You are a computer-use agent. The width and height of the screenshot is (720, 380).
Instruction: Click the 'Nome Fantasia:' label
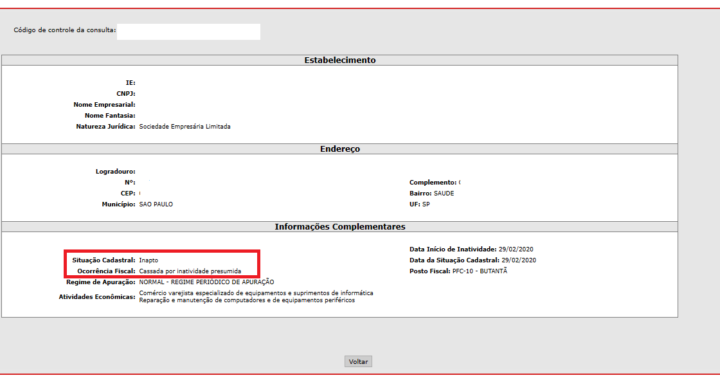[110, 116]
